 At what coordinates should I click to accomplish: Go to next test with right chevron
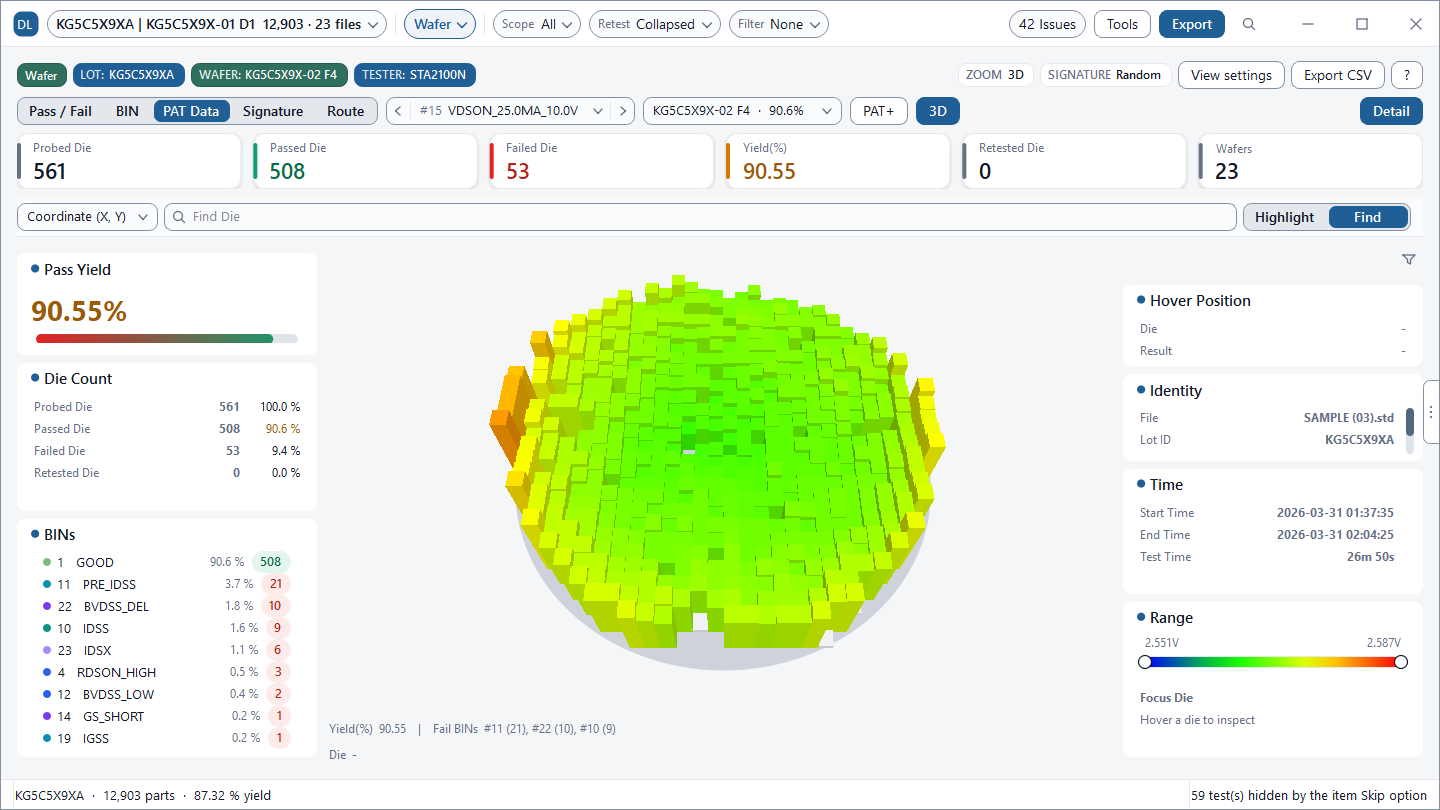pos(623,111)
